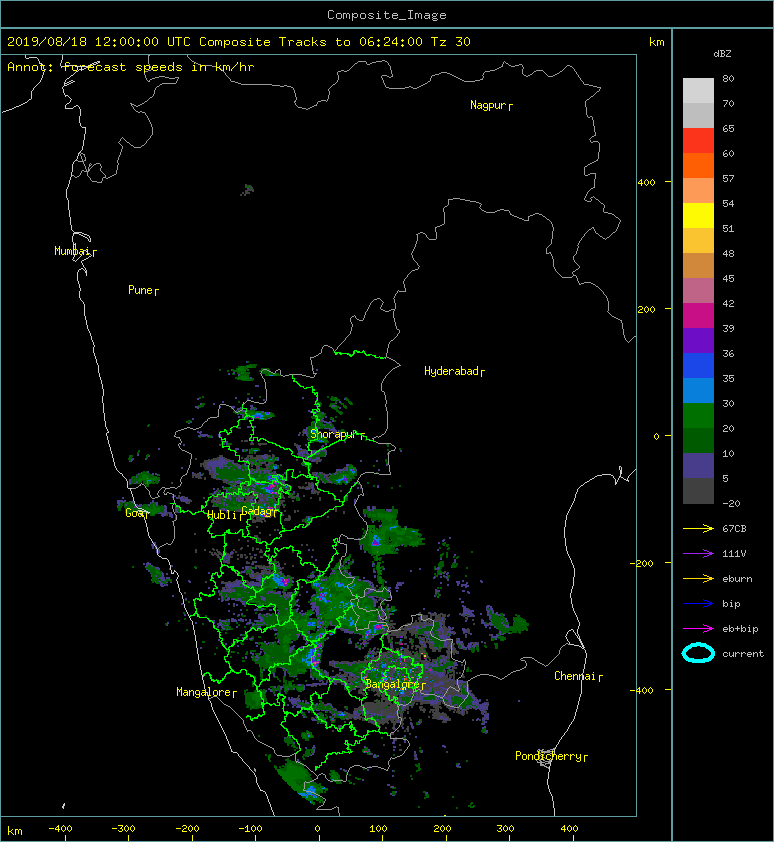The image size is (774, 842).
Task: Click the Mangalore city label
Action: click(204, 692)
